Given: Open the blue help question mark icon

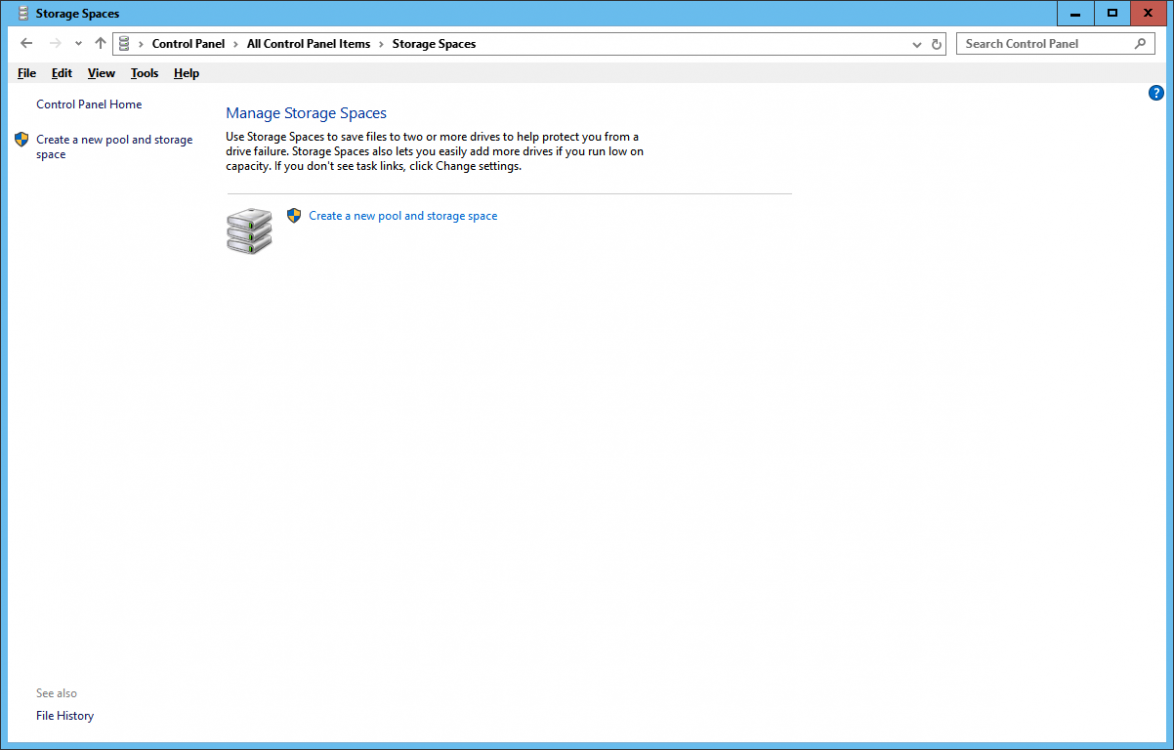Looking at the screenshot, I should [1156, 94].
